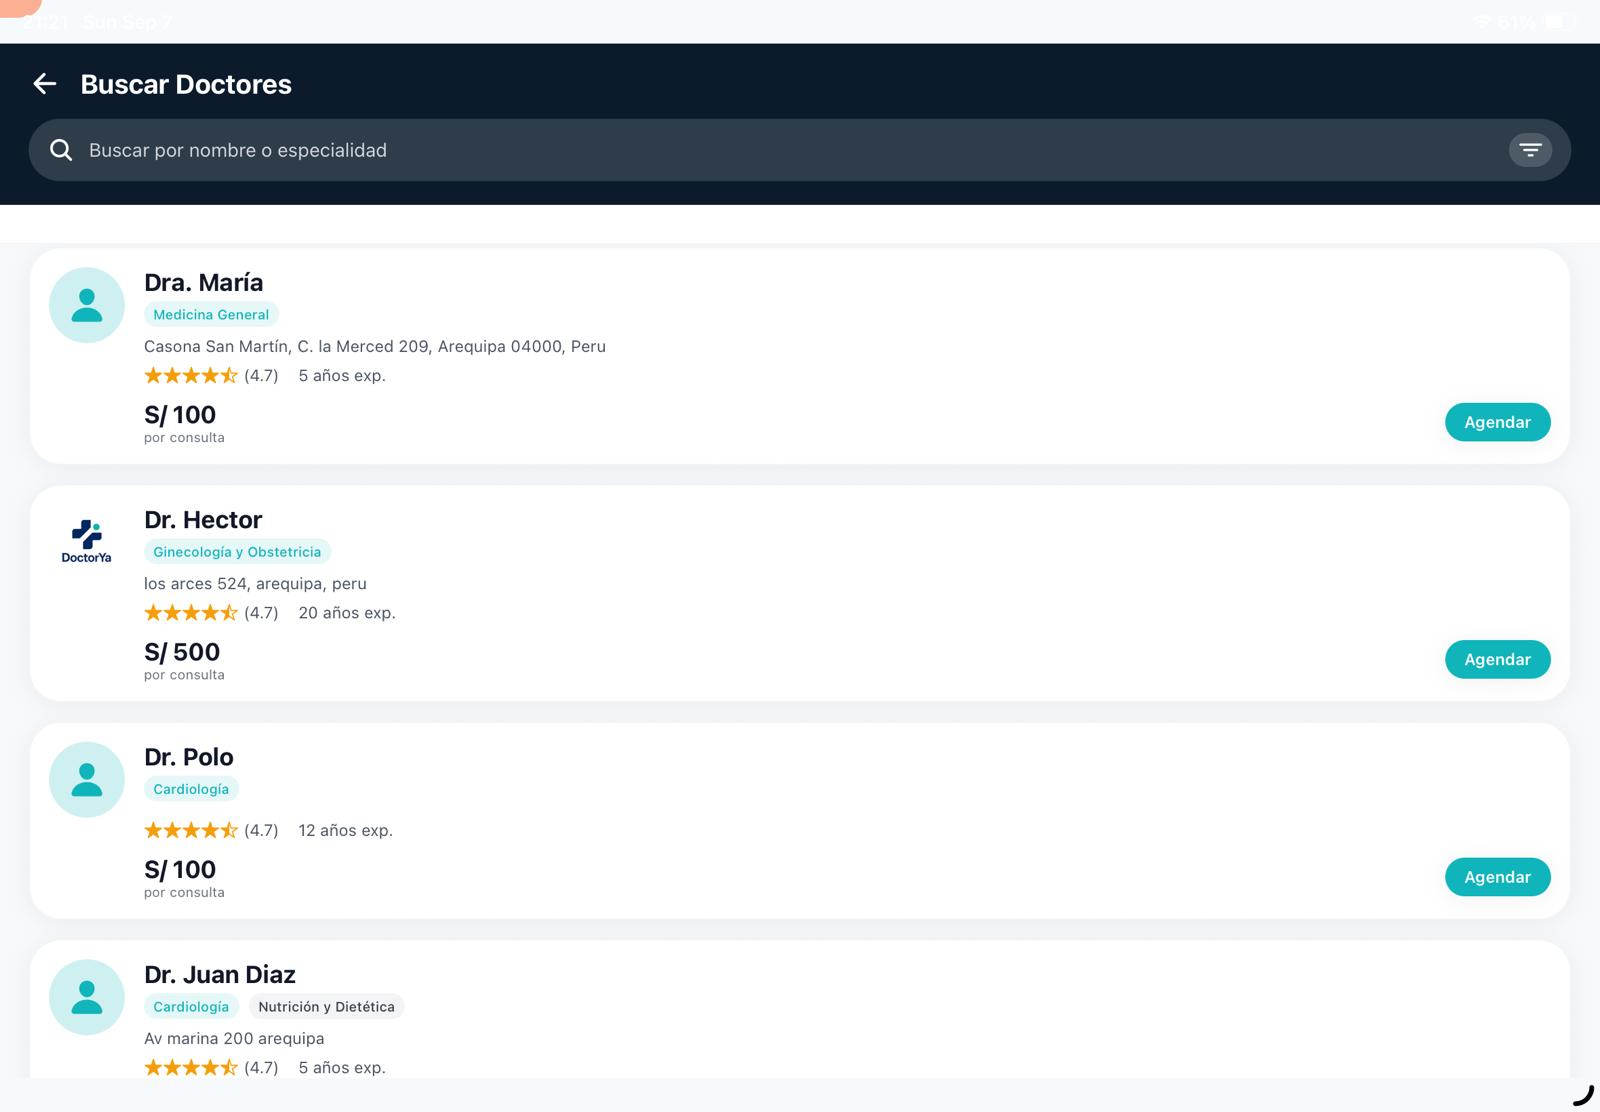
Task: Tap Dra. María's profile avatar
Action: click(87, 305)
